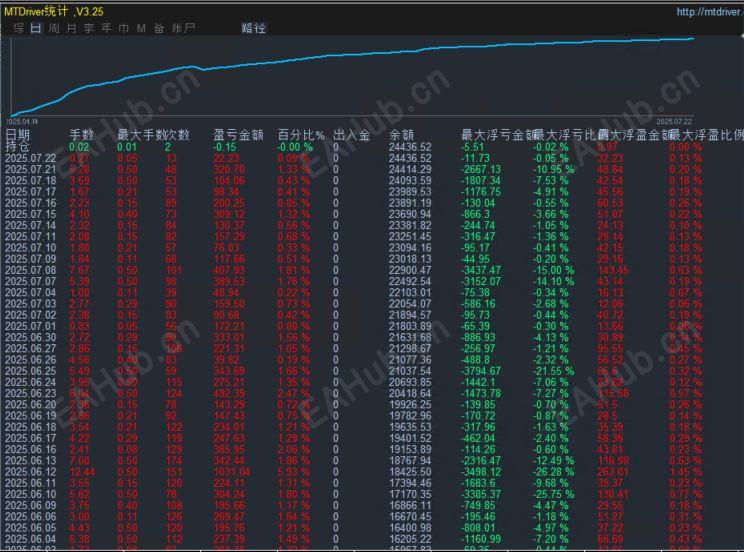The image size is (744, 552).
Task: Click the 日期 column header
Action: 17,135
